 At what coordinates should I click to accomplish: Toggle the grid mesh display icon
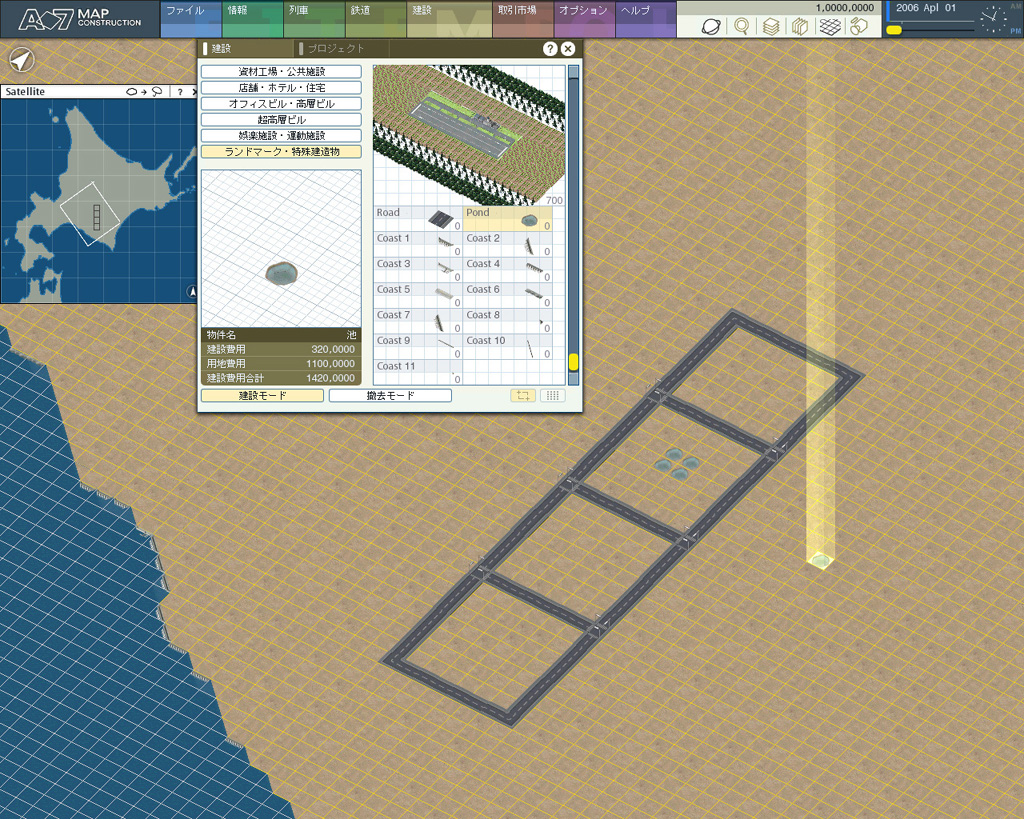830,26
